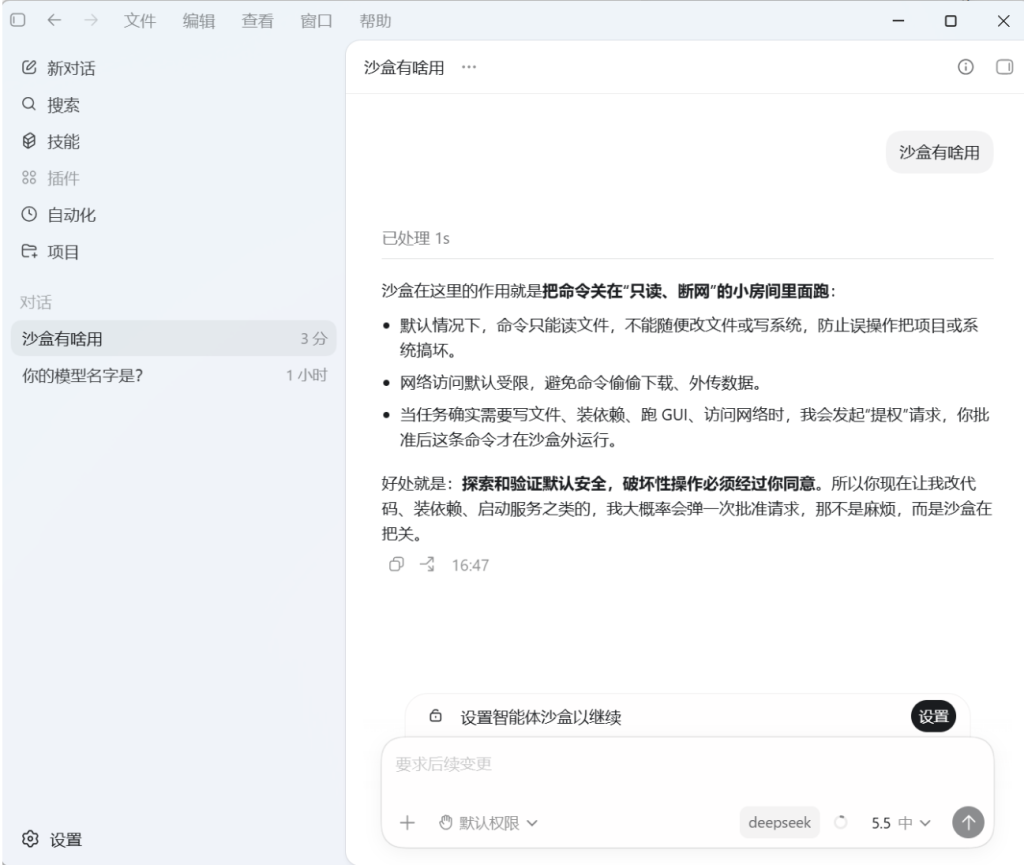
Task: Click the info circle icon in the header
Action: click(965, 67)
